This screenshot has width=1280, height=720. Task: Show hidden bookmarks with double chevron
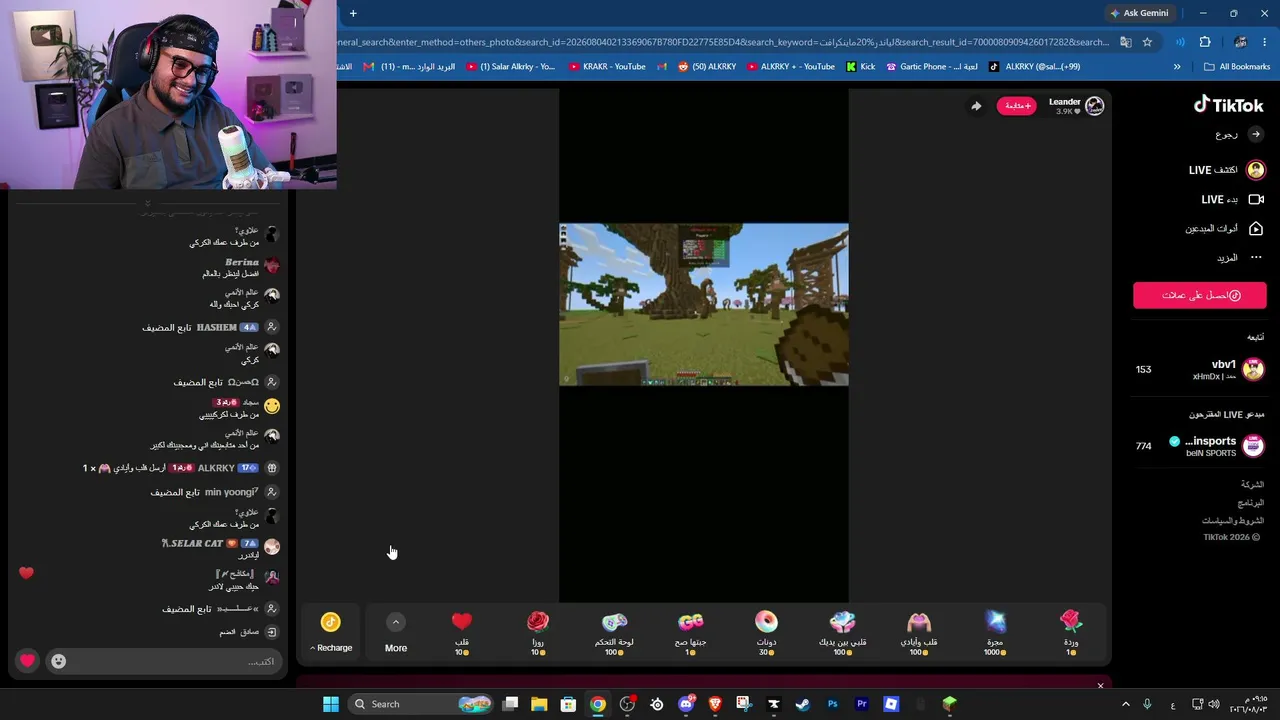point(1177,67)
